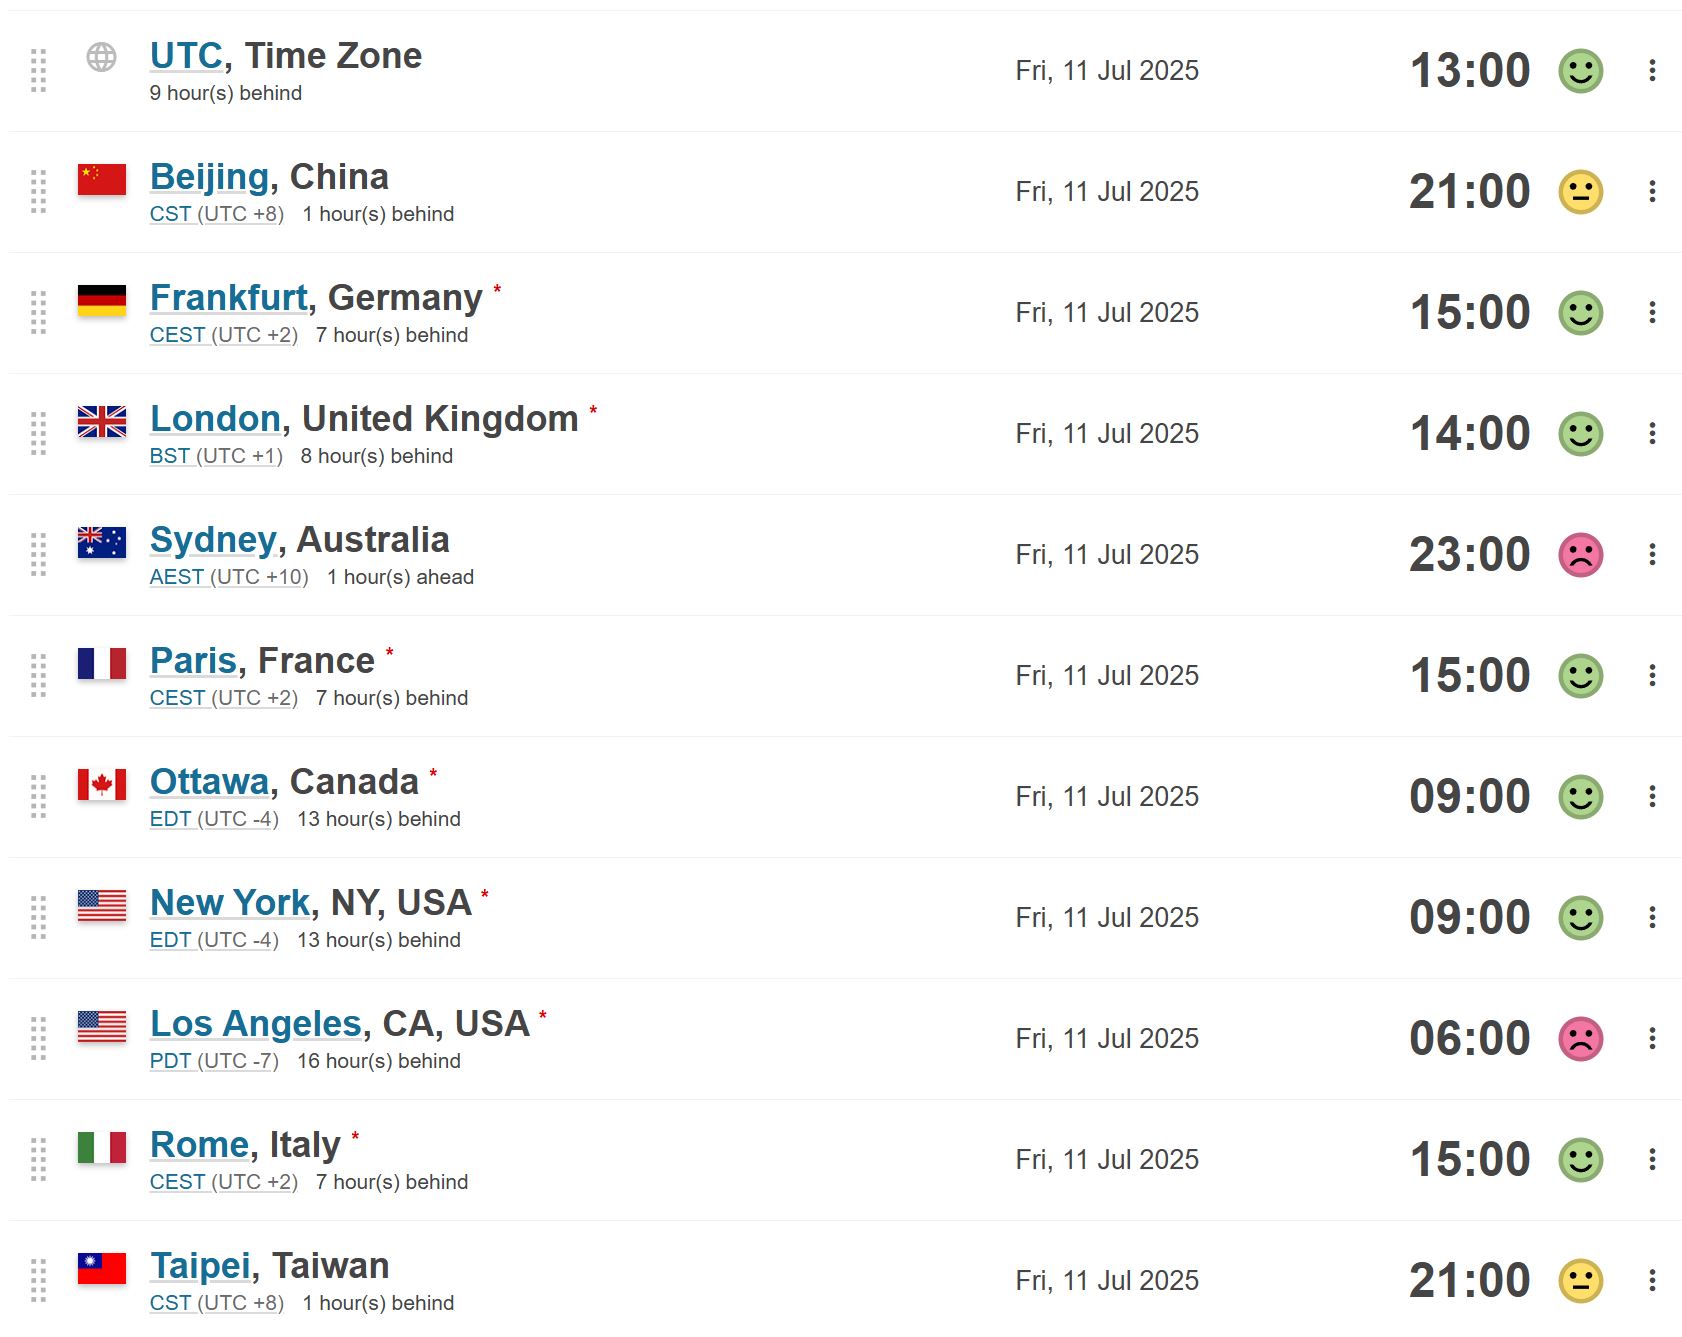Open the New York city link

coord(230,903)
